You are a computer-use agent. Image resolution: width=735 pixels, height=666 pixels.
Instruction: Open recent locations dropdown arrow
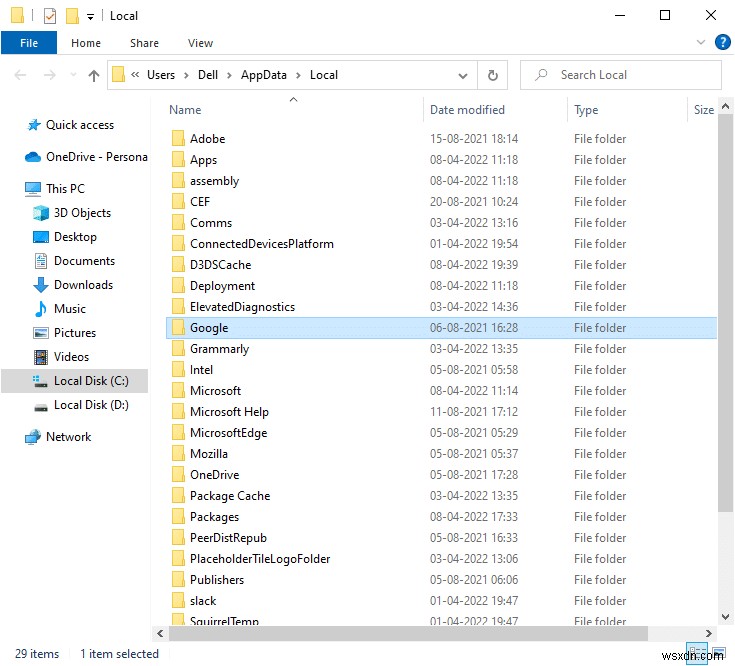point(73,75)
